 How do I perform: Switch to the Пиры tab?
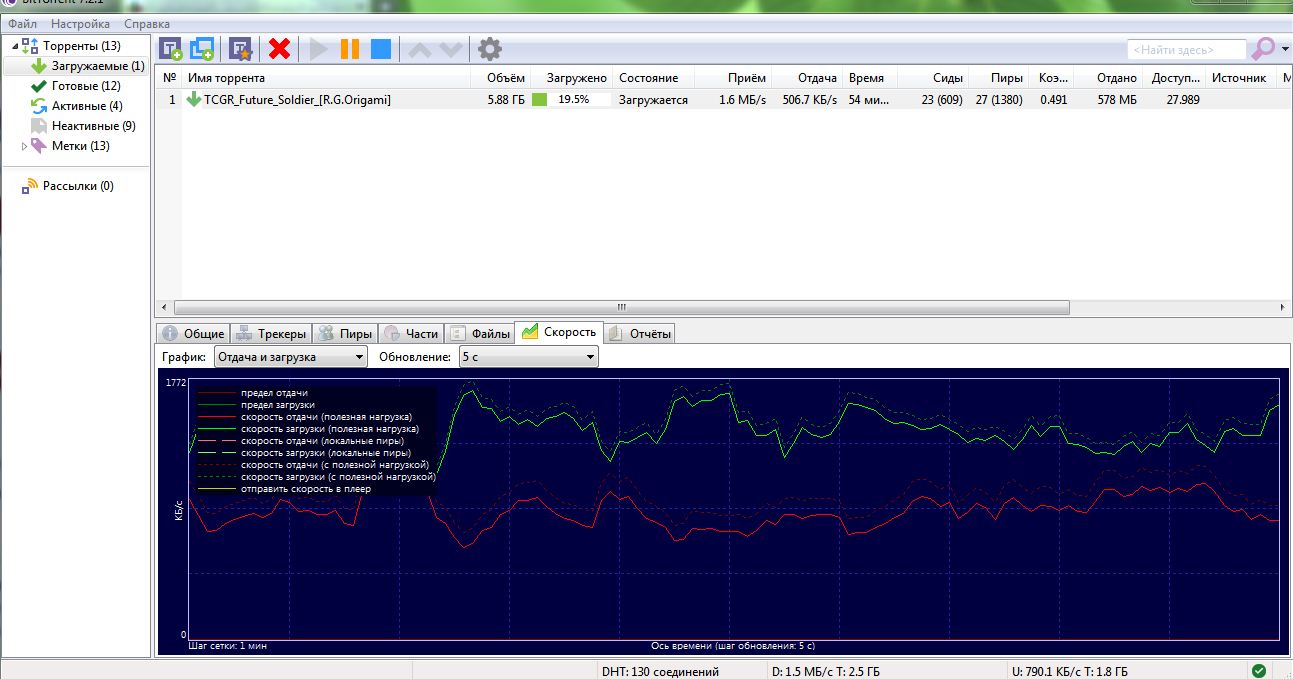click(x=343, y=333)
